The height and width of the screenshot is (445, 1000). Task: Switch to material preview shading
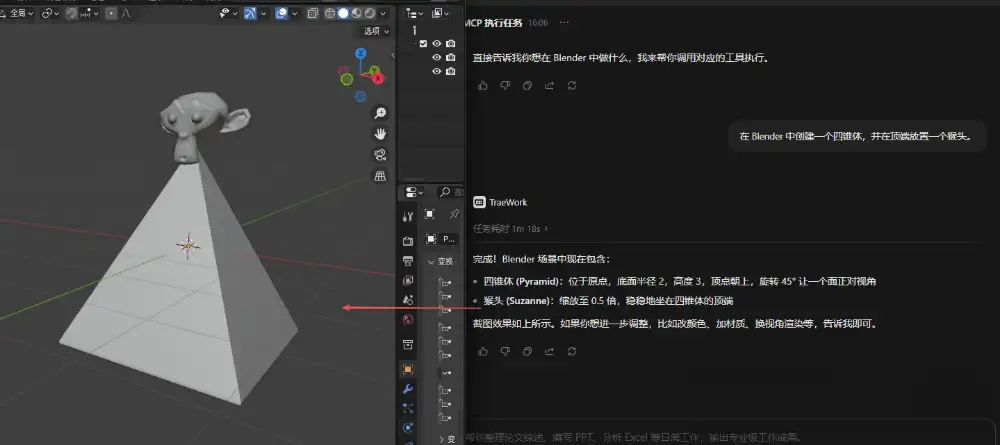pos(357,13)
